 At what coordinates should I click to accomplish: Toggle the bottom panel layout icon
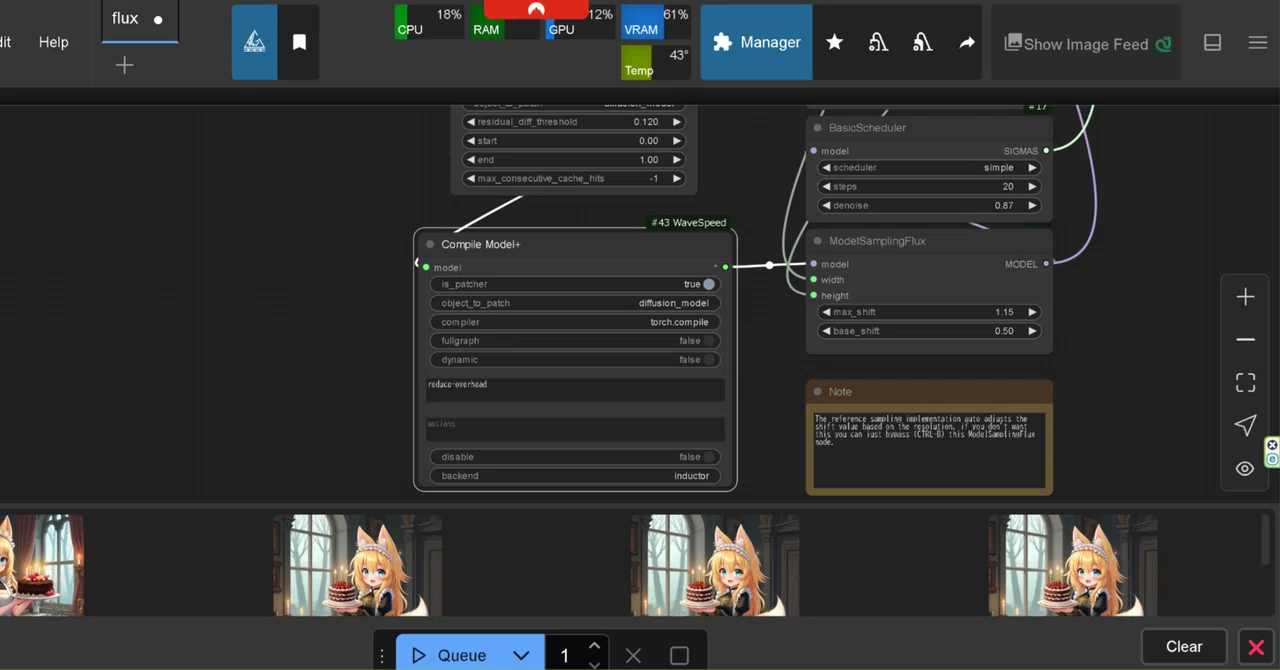[1212, 42]
